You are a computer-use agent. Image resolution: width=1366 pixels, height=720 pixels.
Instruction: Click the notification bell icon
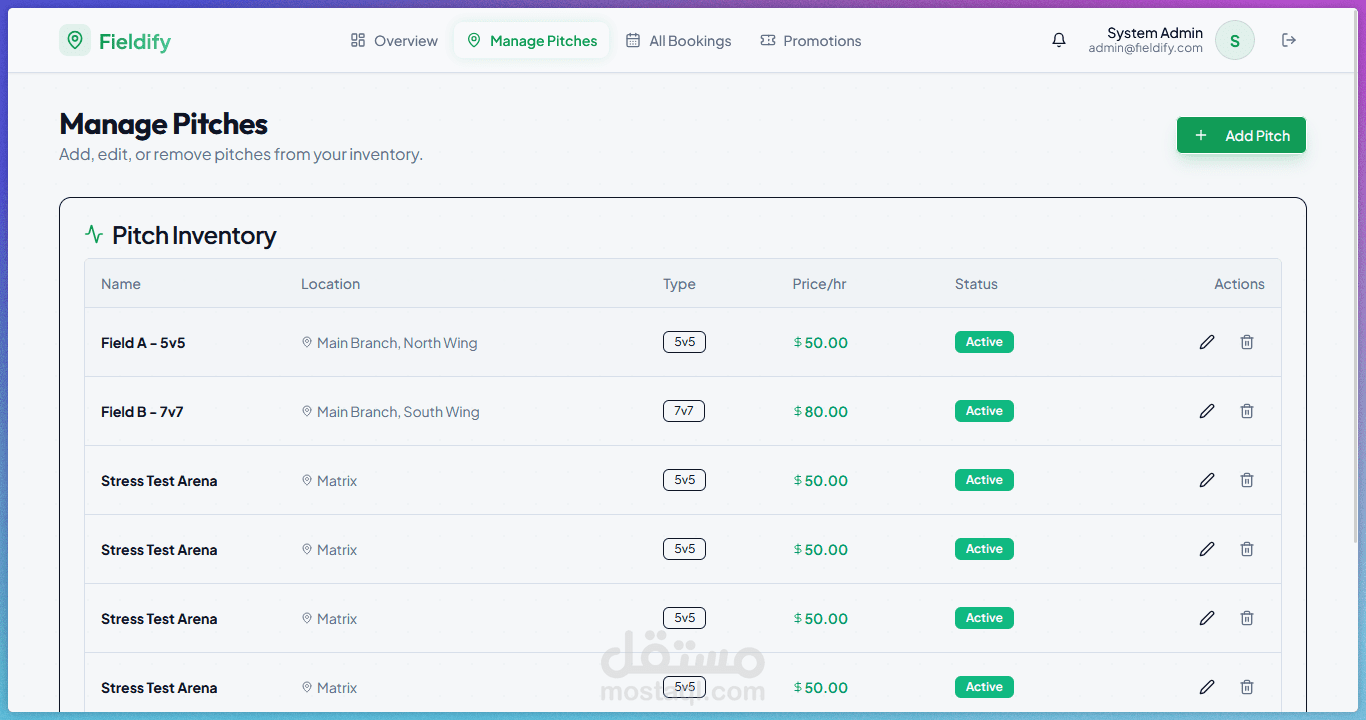(x=1059, y=41)
